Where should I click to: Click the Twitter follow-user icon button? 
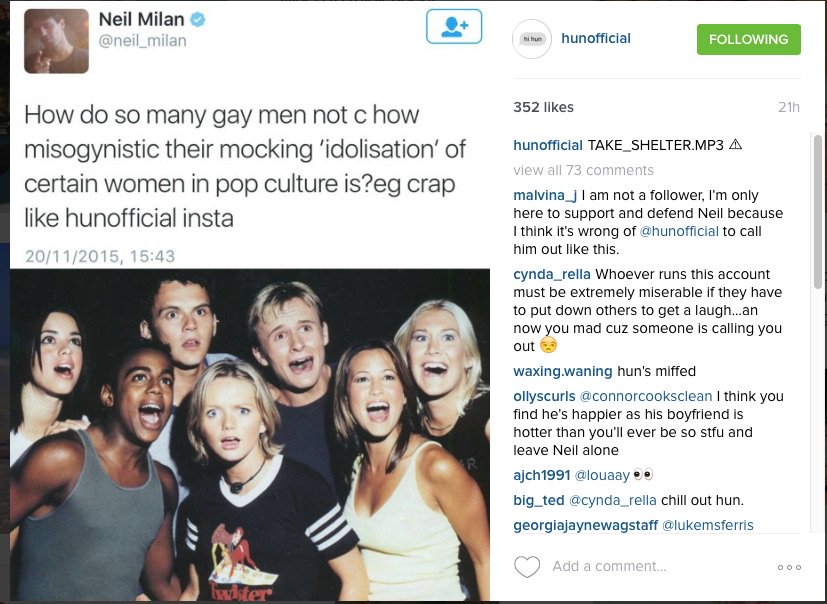454,27
